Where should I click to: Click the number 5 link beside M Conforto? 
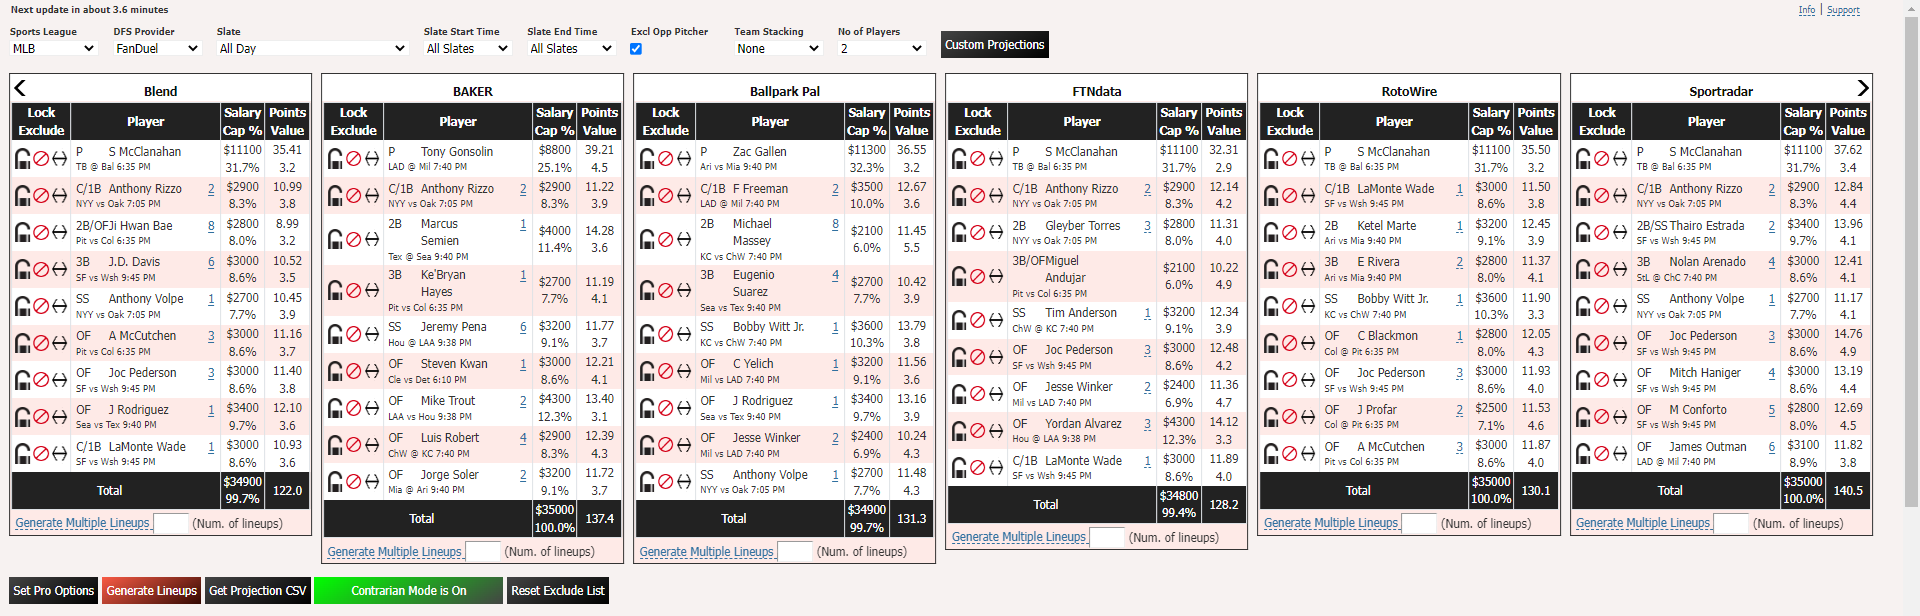click(1771, 410)
